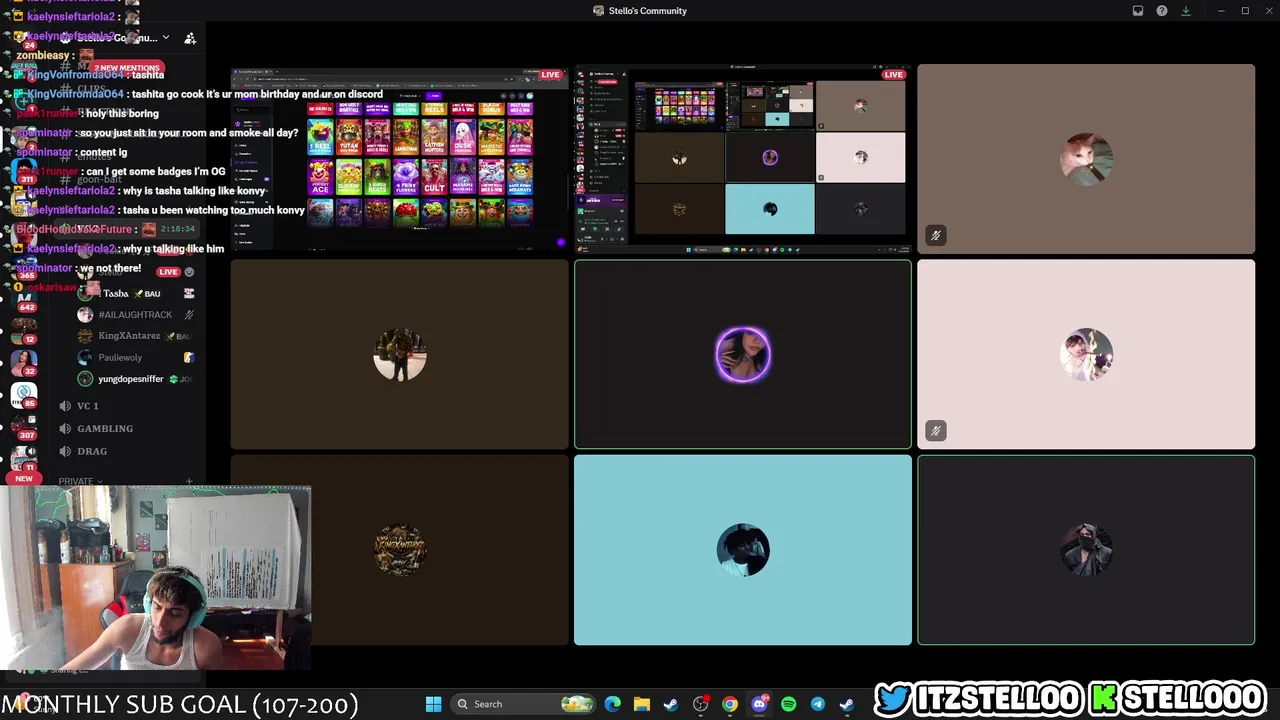Click muted mic badge on pink tile
1280x720 pixels.
tap(936, 431)
